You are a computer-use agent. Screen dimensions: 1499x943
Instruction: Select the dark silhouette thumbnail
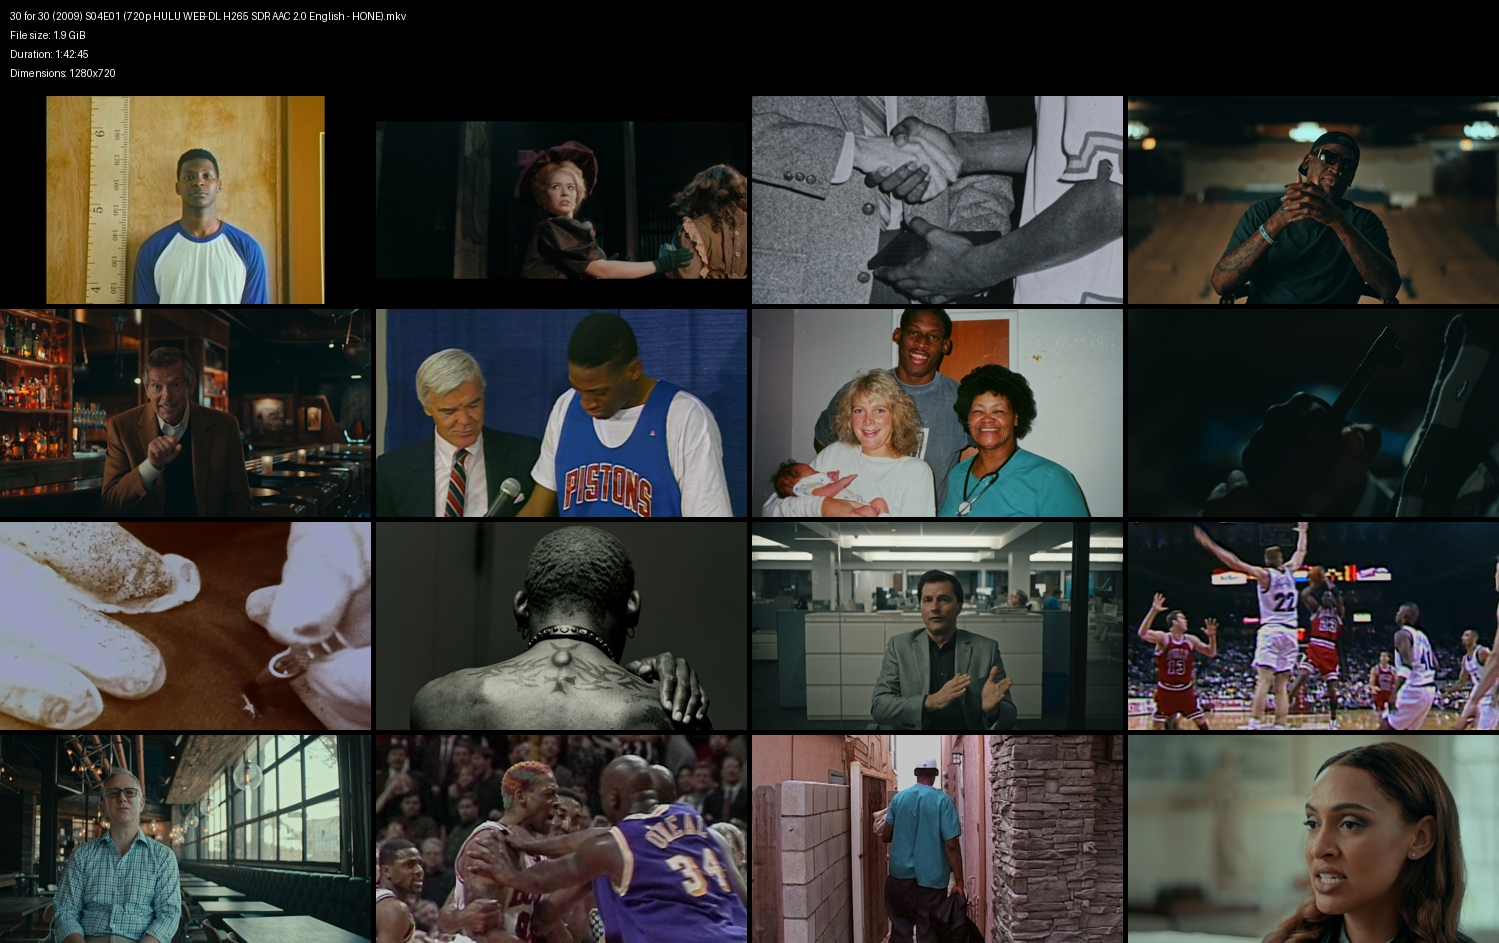[x=1313, y=413]
